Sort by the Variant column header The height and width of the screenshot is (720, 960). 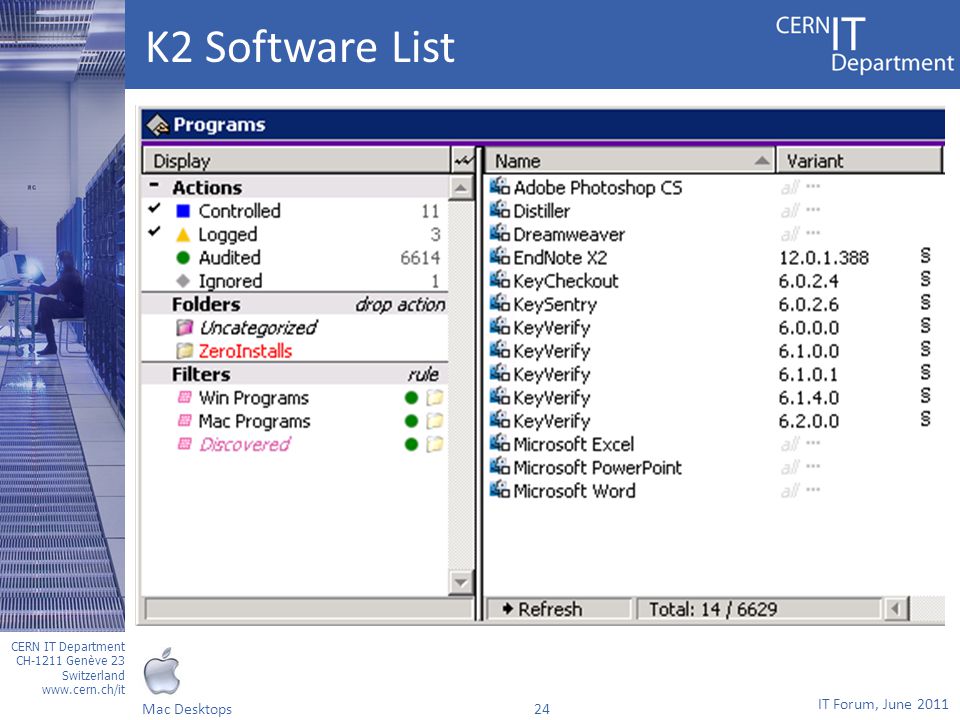pyautogui.click(x=860, y=160)
